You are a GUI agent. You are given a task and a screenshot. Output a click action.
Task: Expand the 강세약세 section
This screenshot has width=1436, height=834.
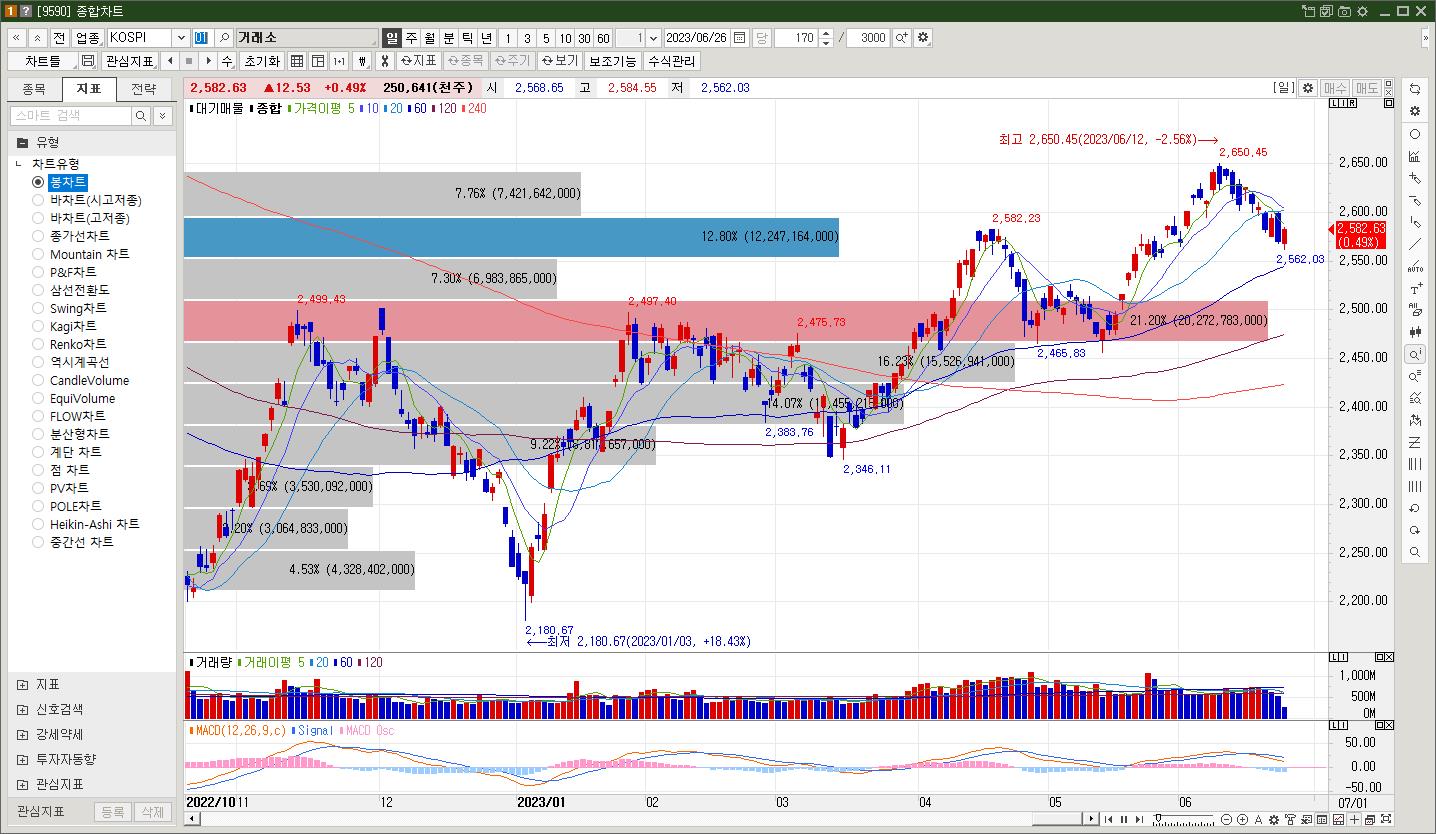coord(22,735)
